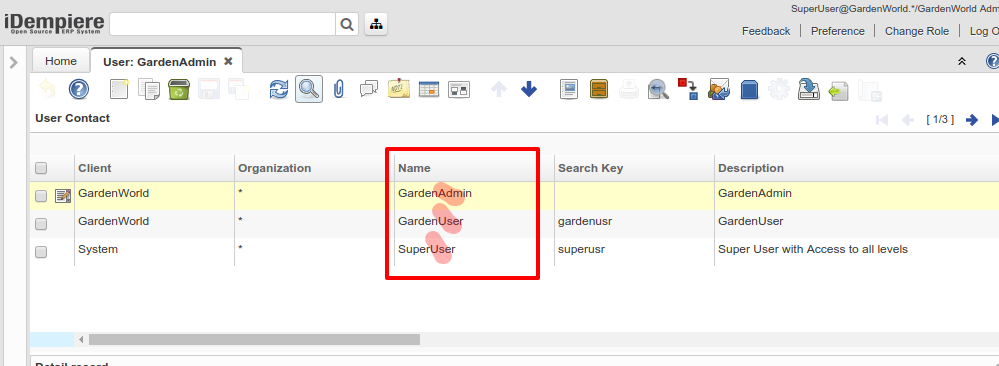Viewport: 999px width, 366px height.
Task: Open Chat speech bubbles icon
Action: (369, 89)
